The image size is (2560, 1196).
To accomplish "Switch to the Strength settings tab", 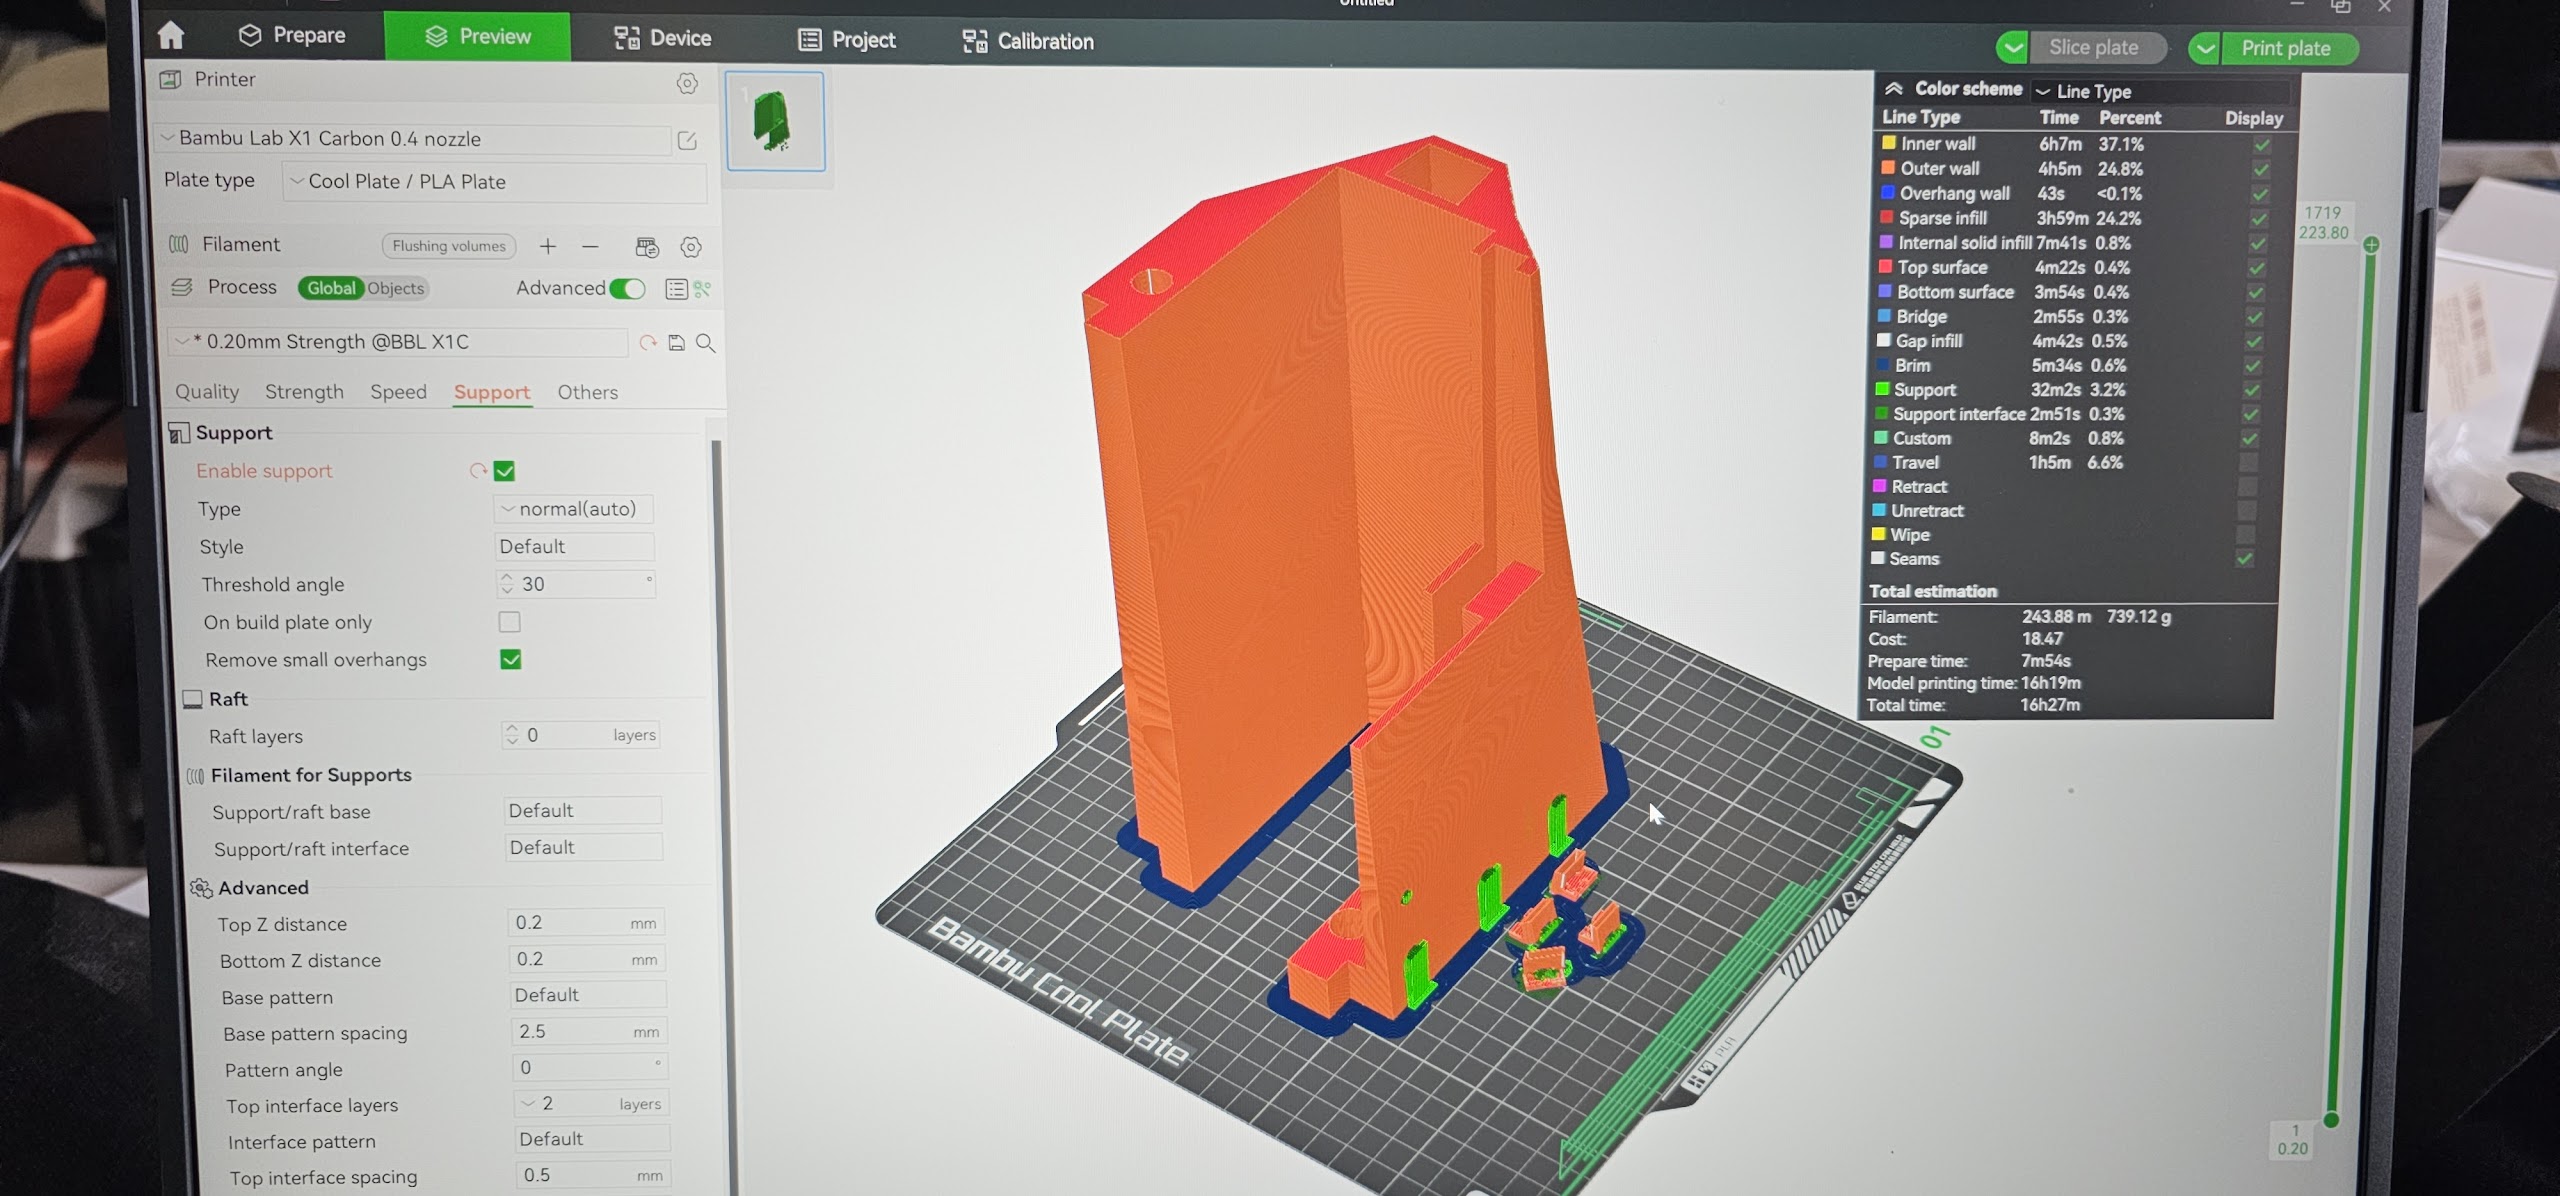I will pyautogui.click(x=304, y=392).
